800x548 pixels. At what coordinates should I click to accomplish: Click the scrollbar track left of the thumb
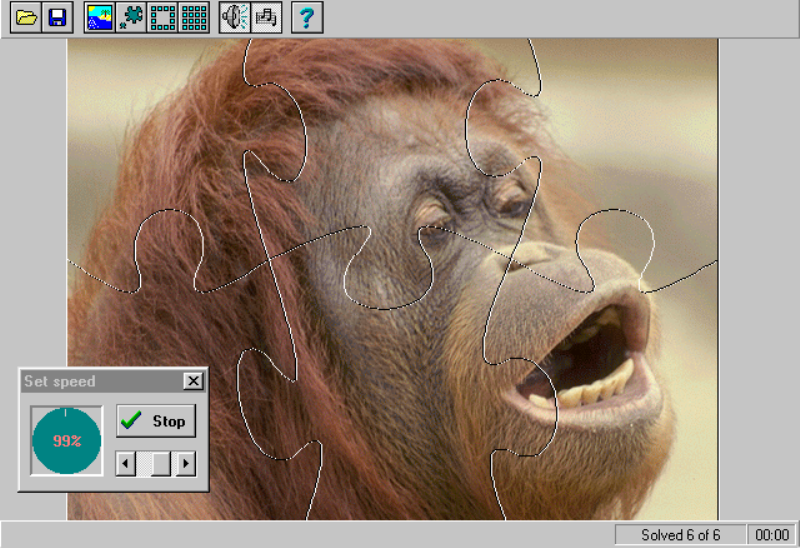(142, 463)
